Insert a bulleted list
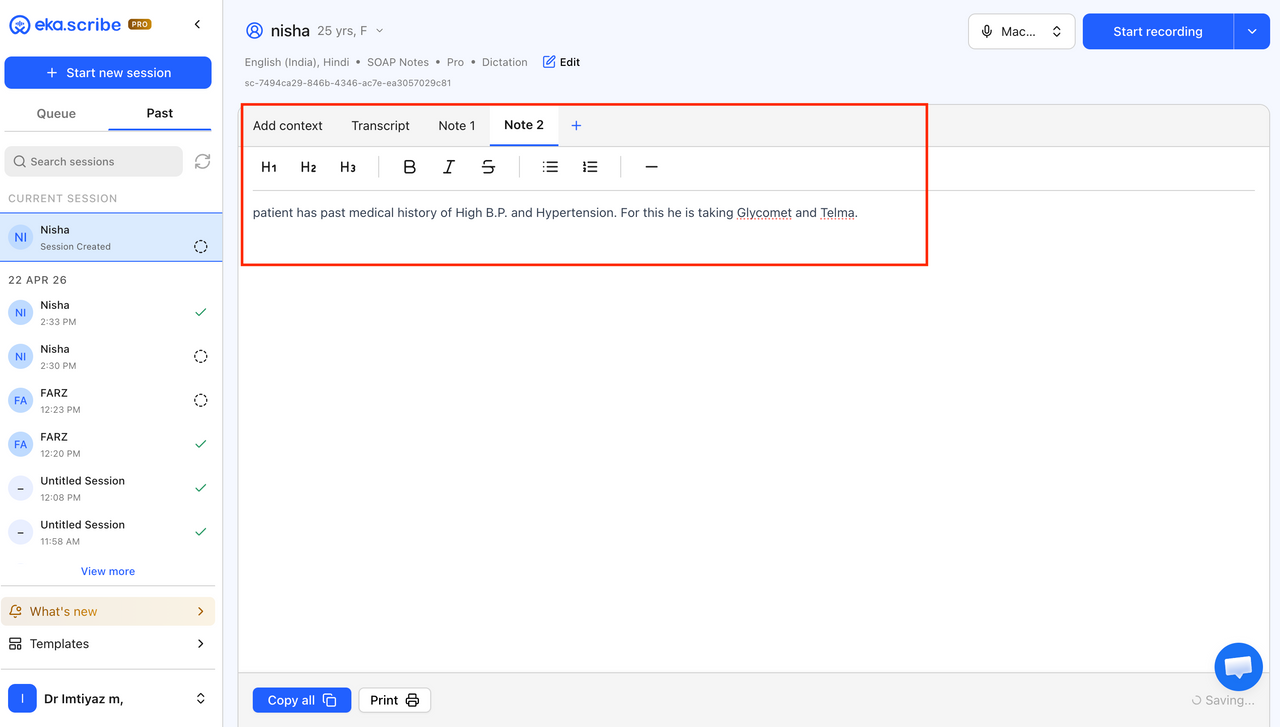 [x=550, y=167]
